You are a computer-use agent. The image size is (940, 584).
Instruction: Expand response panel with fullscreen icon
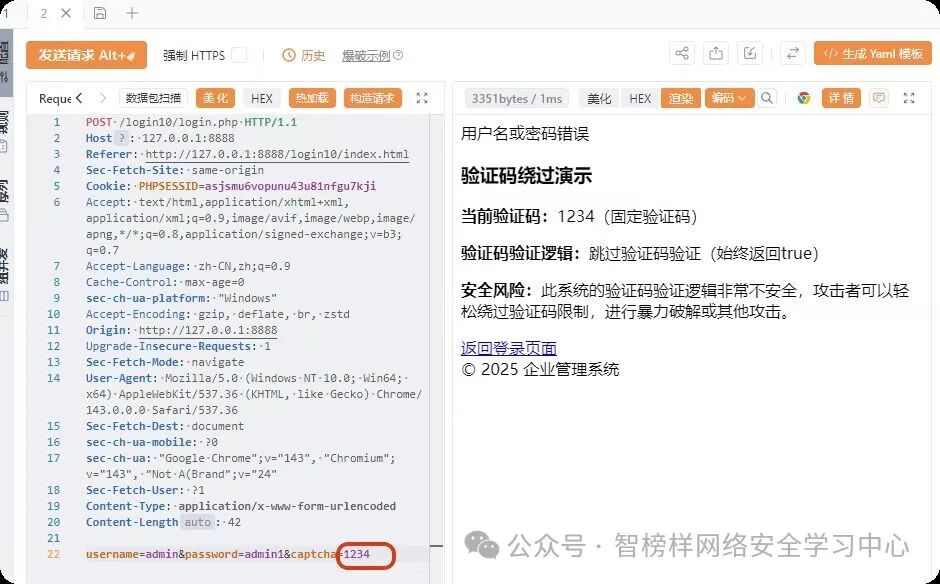point(909,98)
